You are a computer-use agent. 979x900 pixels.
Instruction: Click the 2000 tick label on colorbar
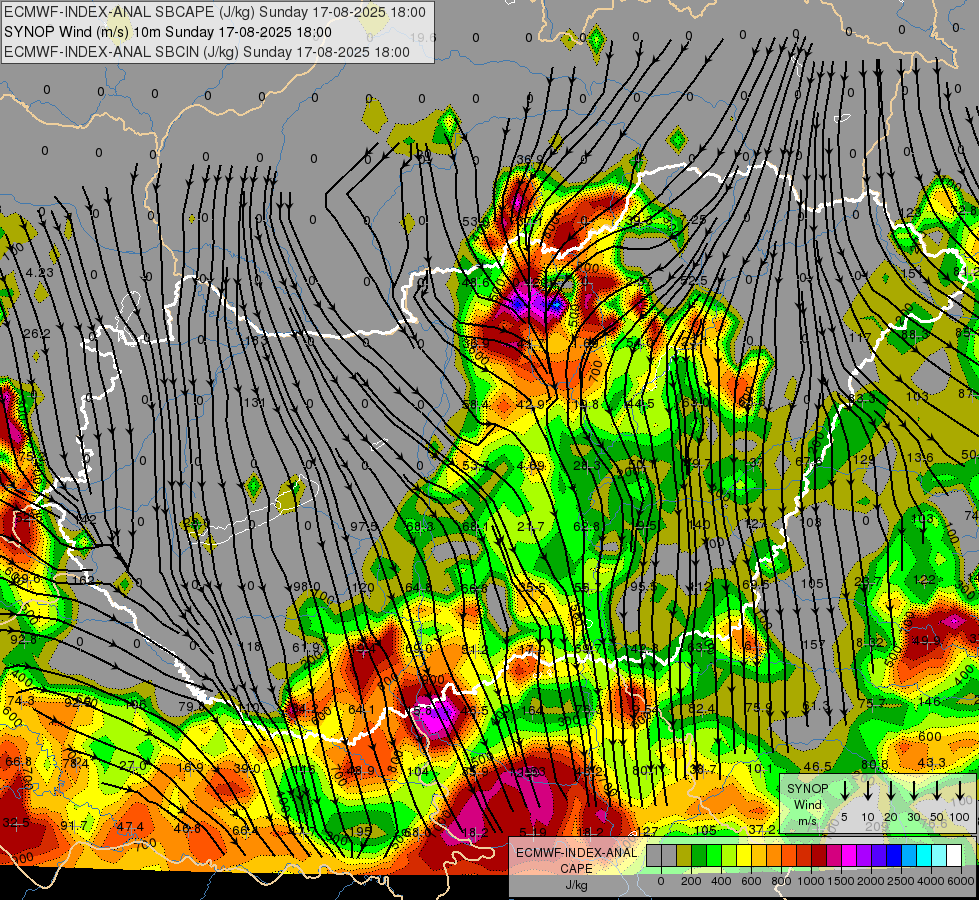click(871, 881)
